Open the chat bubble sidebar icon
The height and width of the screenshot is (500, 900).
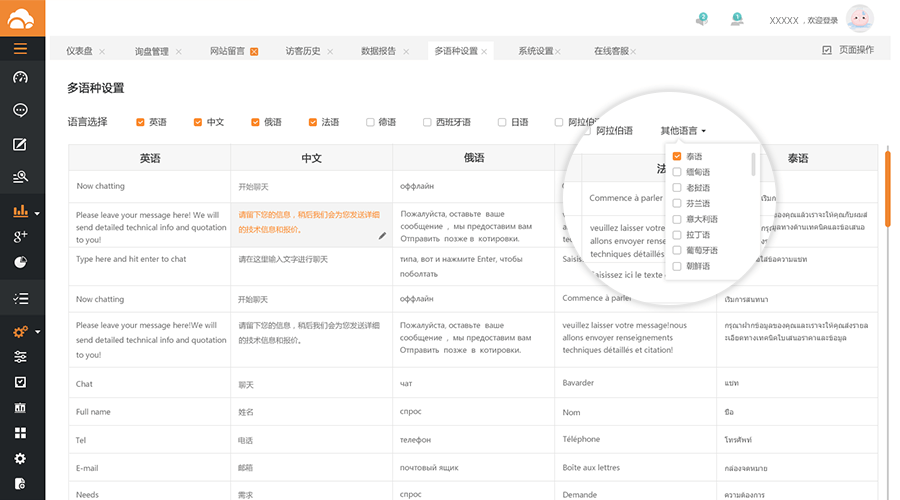click(21, 110)
